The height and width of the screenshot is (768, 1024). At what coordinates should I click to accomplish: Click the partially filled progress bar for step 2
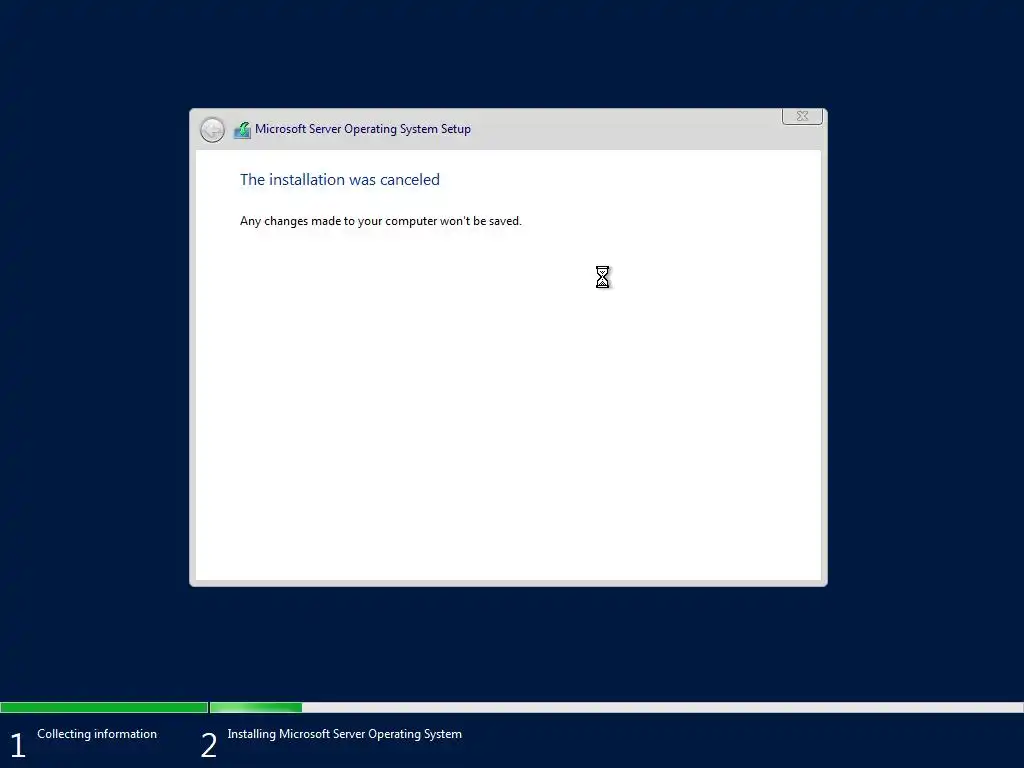[x=616, y=707]
